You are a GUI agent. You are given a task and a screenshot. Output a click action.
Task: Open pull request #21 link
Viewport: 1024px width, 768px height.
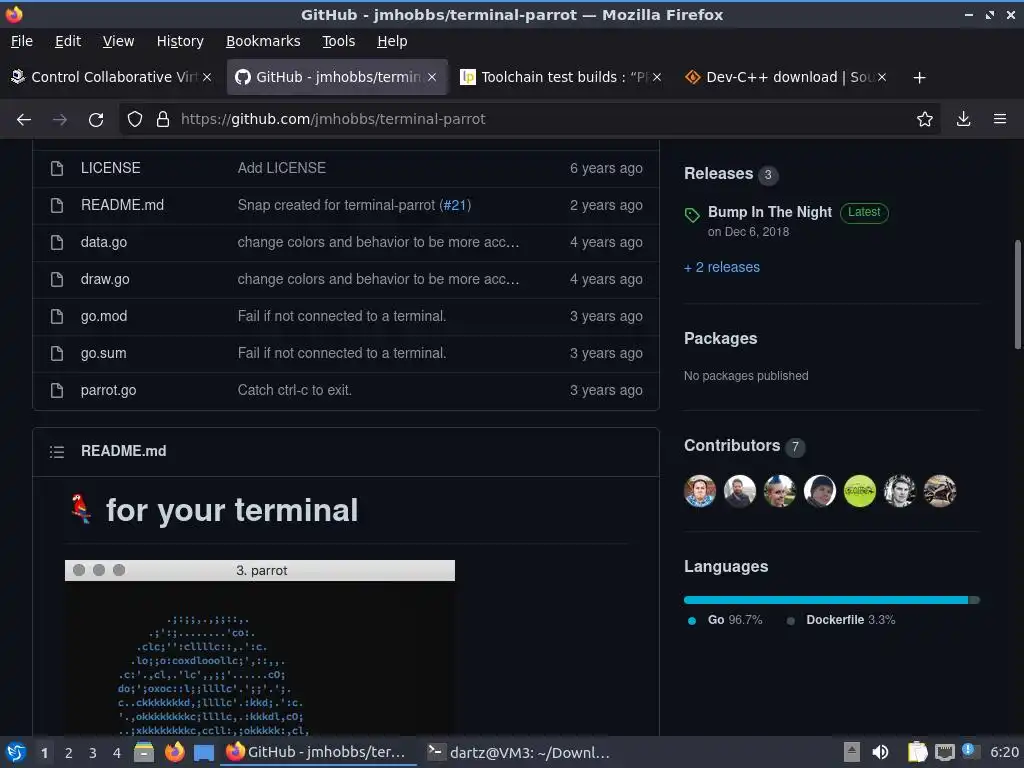[x=455, y=205]
